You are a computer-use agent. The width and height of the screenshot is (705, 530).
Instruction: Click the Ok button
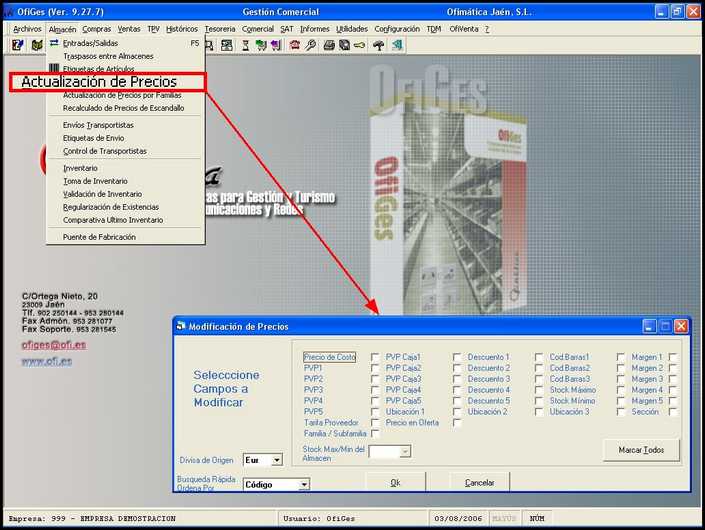point(395,482)
